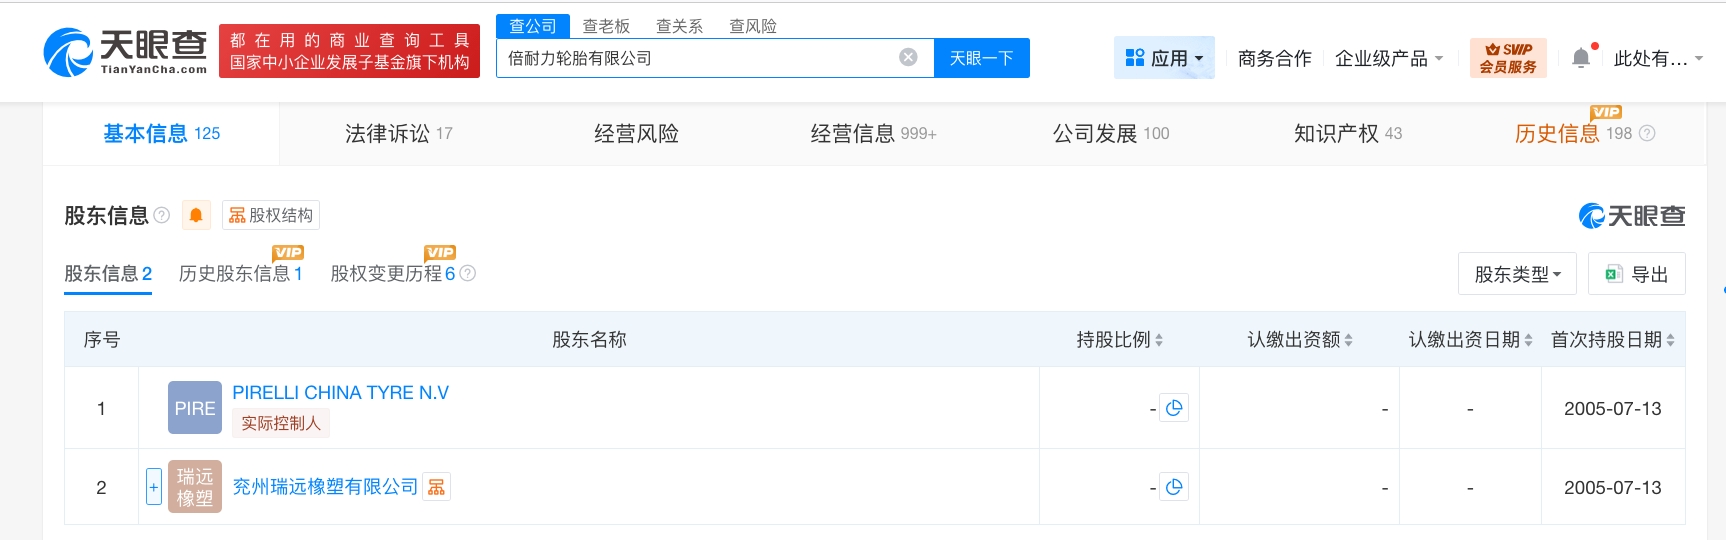Sort by 持股比例 column

pyautogui.click(x=1119, y=340)
